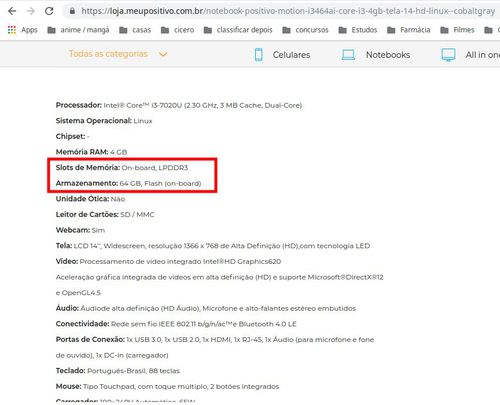Open the classificar depois bookmark folder
This screenshot has height=405, width=500.
[x=238, y=30]
